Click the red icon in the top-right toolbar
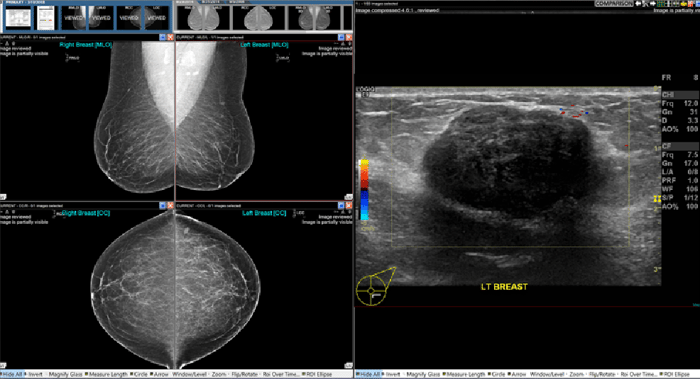This screenshot has height=379, width=700. pyautogui.click(x=691, y=4)
